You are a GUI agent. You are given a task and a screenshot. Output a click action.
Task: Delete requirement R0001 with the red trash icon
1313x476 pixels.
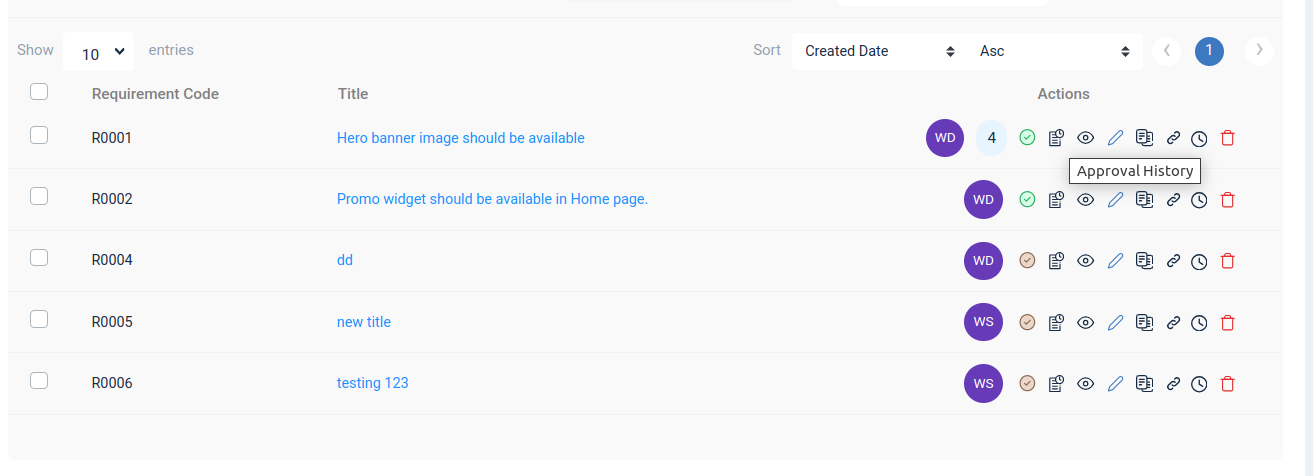tap(1228, 138)
